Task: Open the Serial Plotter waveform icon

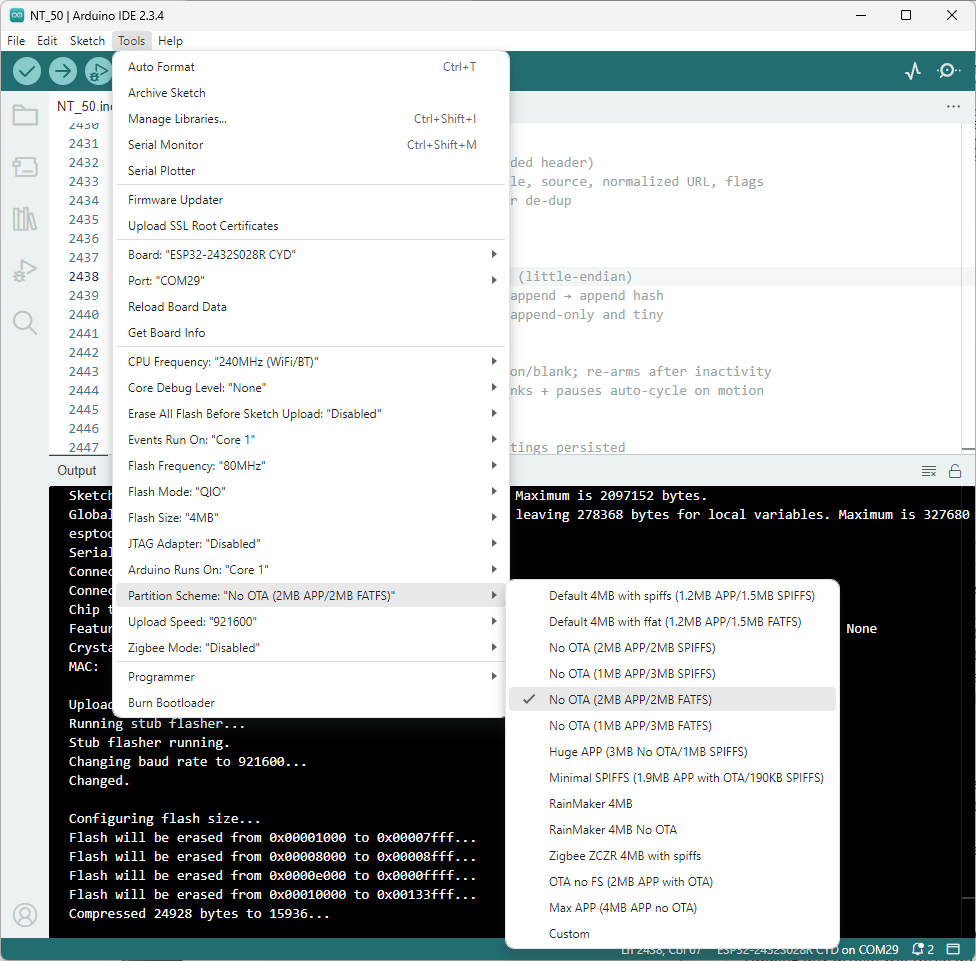Action: coord(912,71)
